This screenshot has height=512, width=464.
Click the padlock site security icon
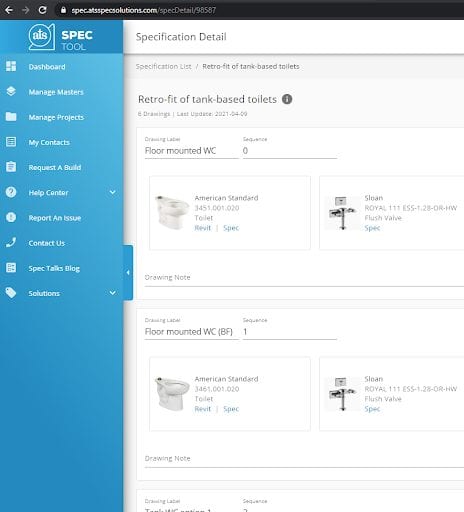[x=63, y=10]
